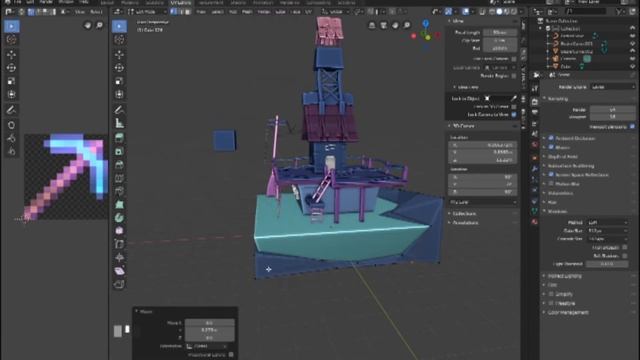
Task: Open the Select menu in viewport header
Action: point(217,12)
